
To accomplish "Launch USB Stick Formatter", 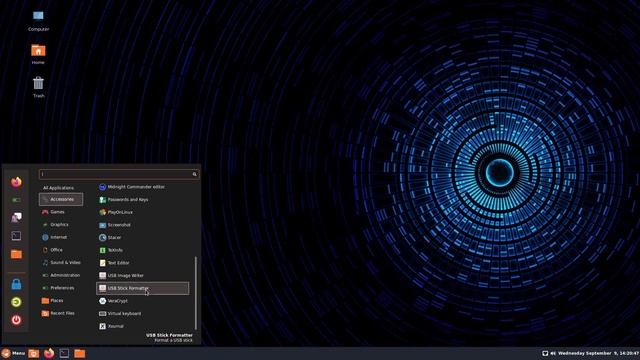I will coord(142,288).
